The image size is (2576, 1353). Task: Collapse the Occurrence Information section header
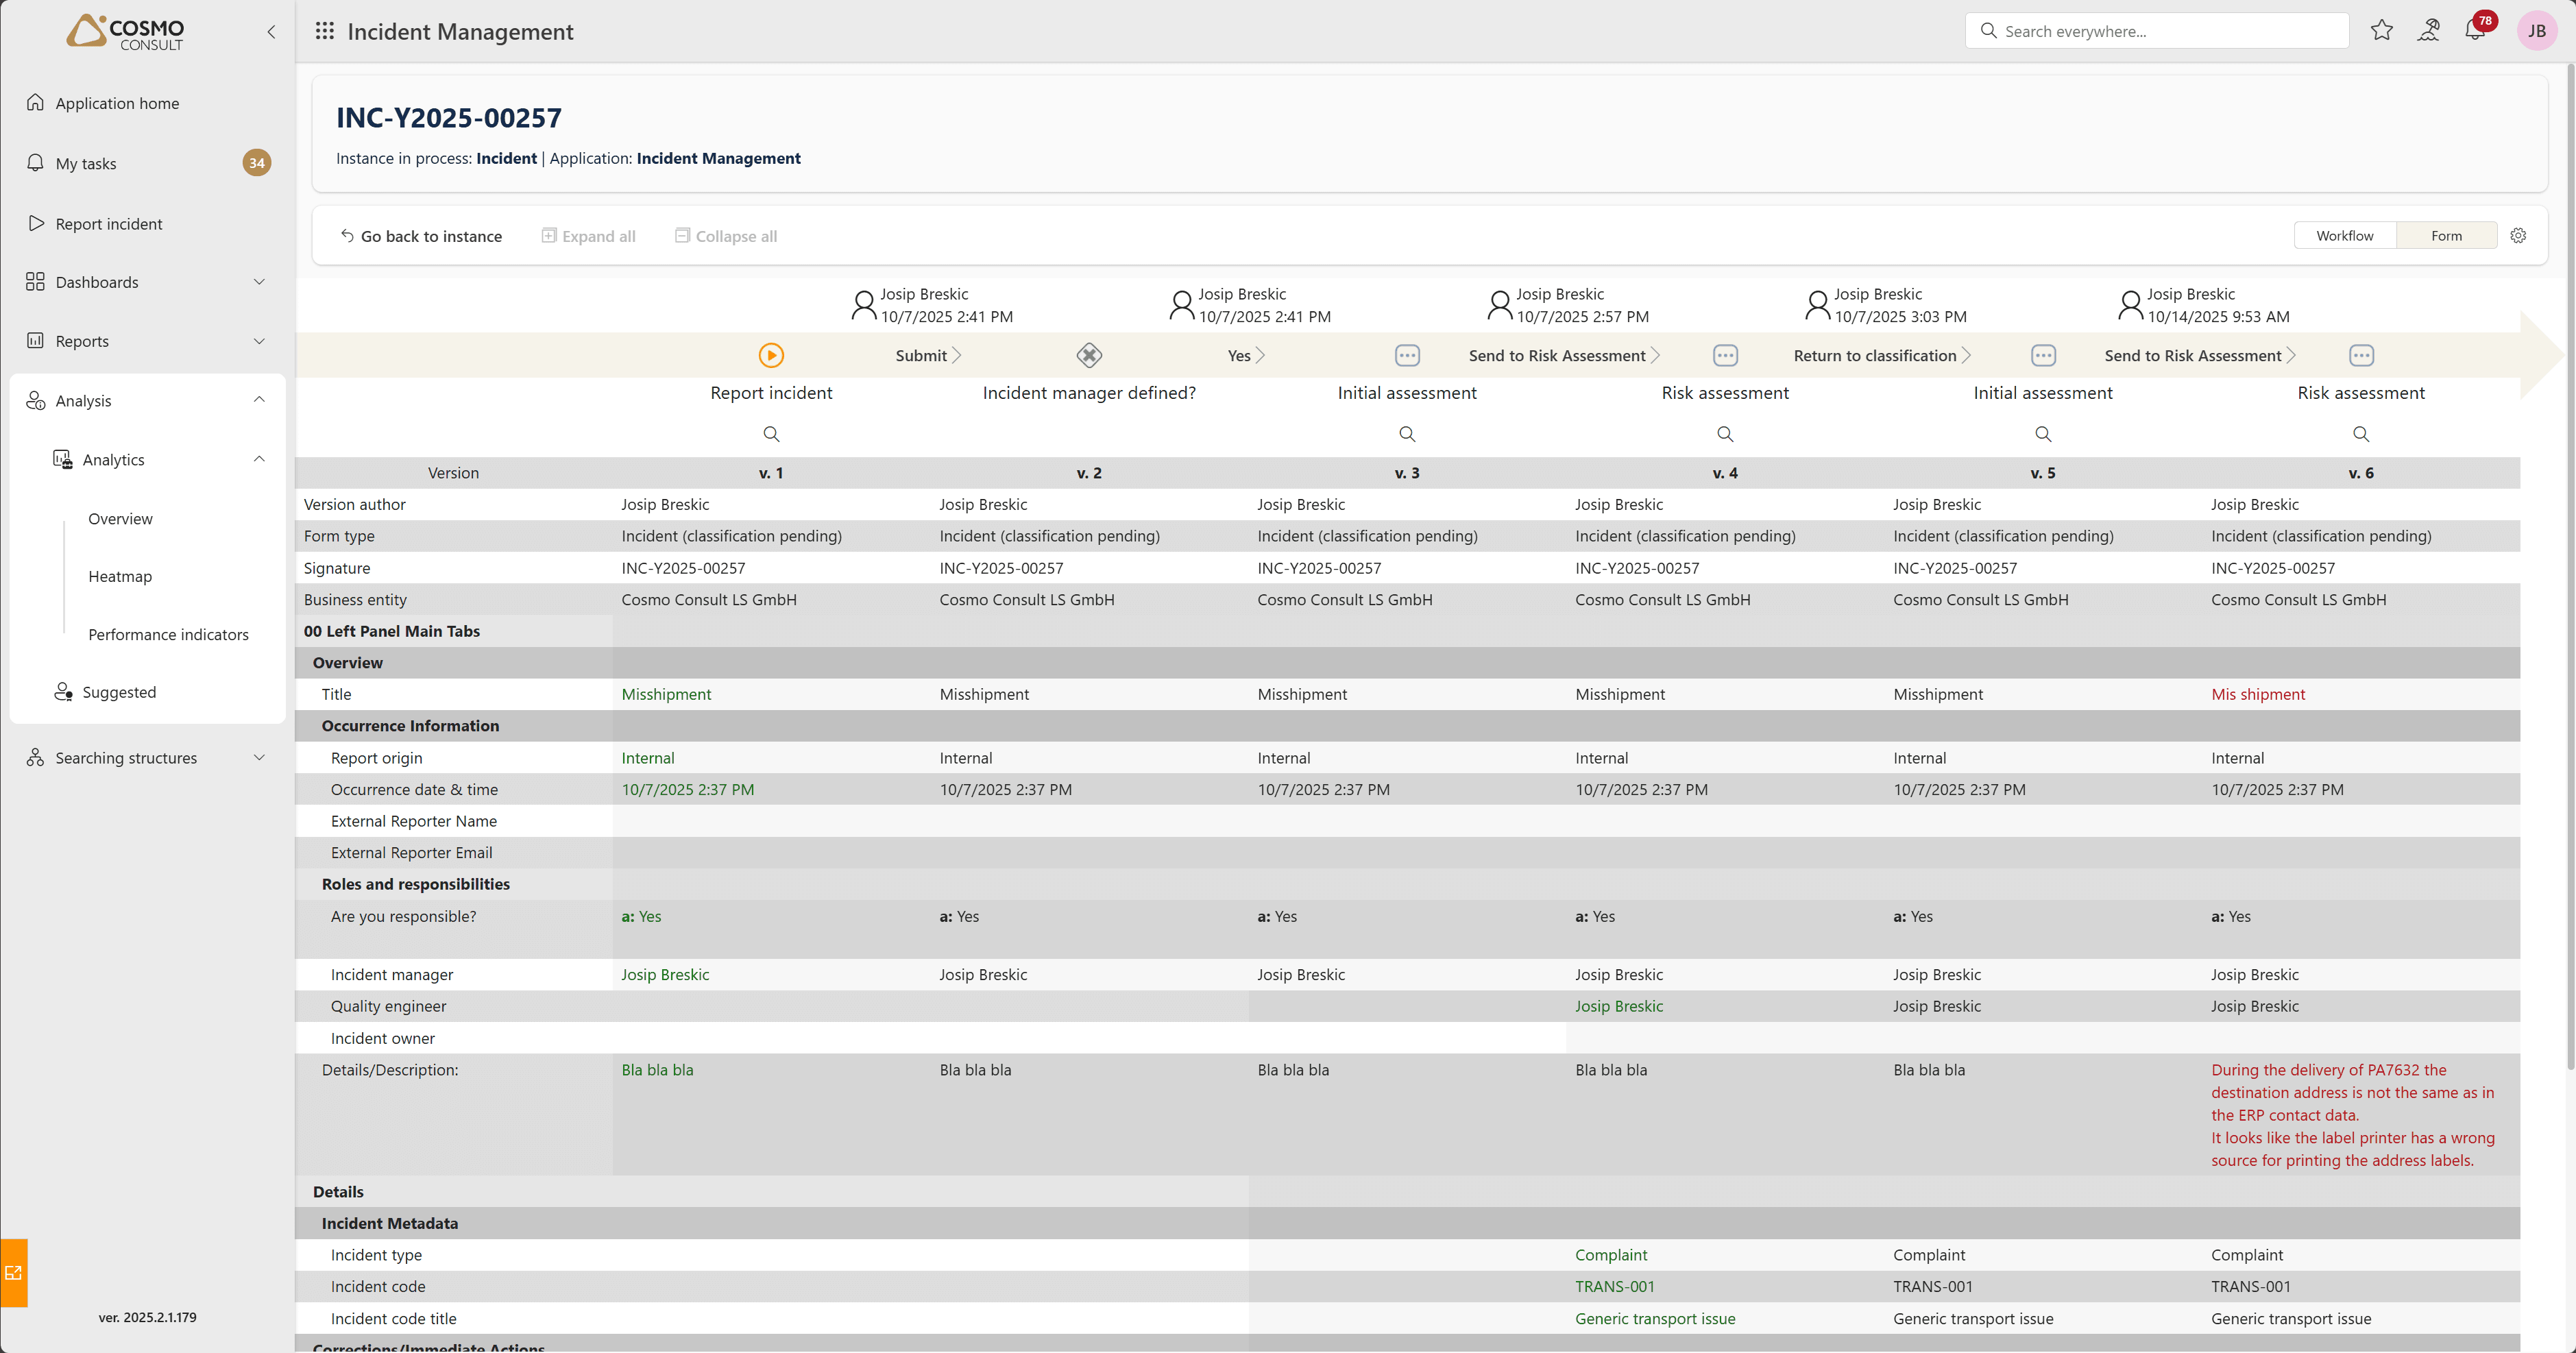click(x=410, y=726)
